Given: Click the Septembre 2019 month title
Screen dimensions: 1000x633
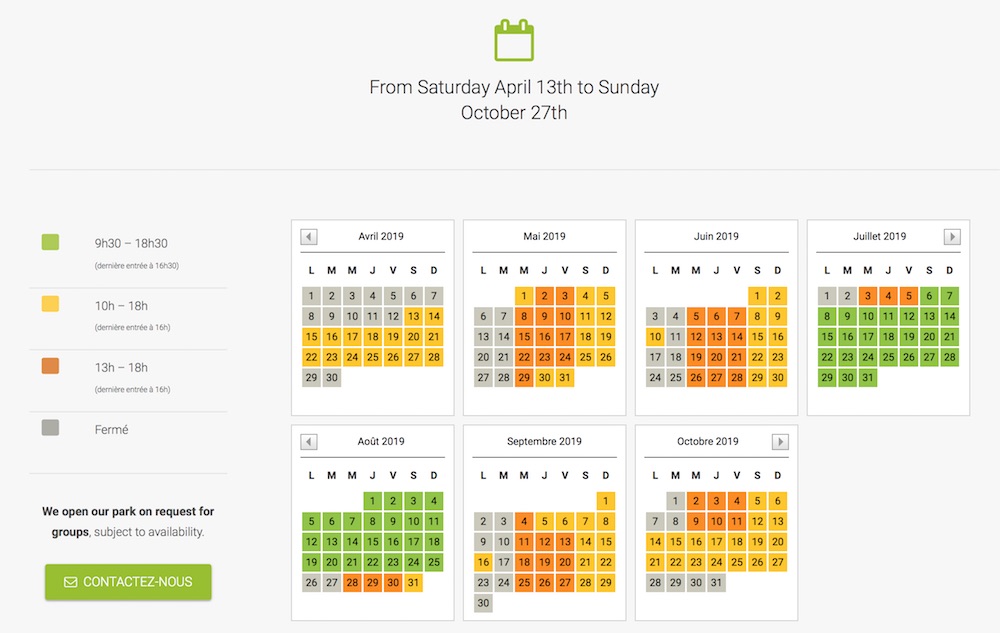Looking at the screenshot, I should click(x=544, y=442).
